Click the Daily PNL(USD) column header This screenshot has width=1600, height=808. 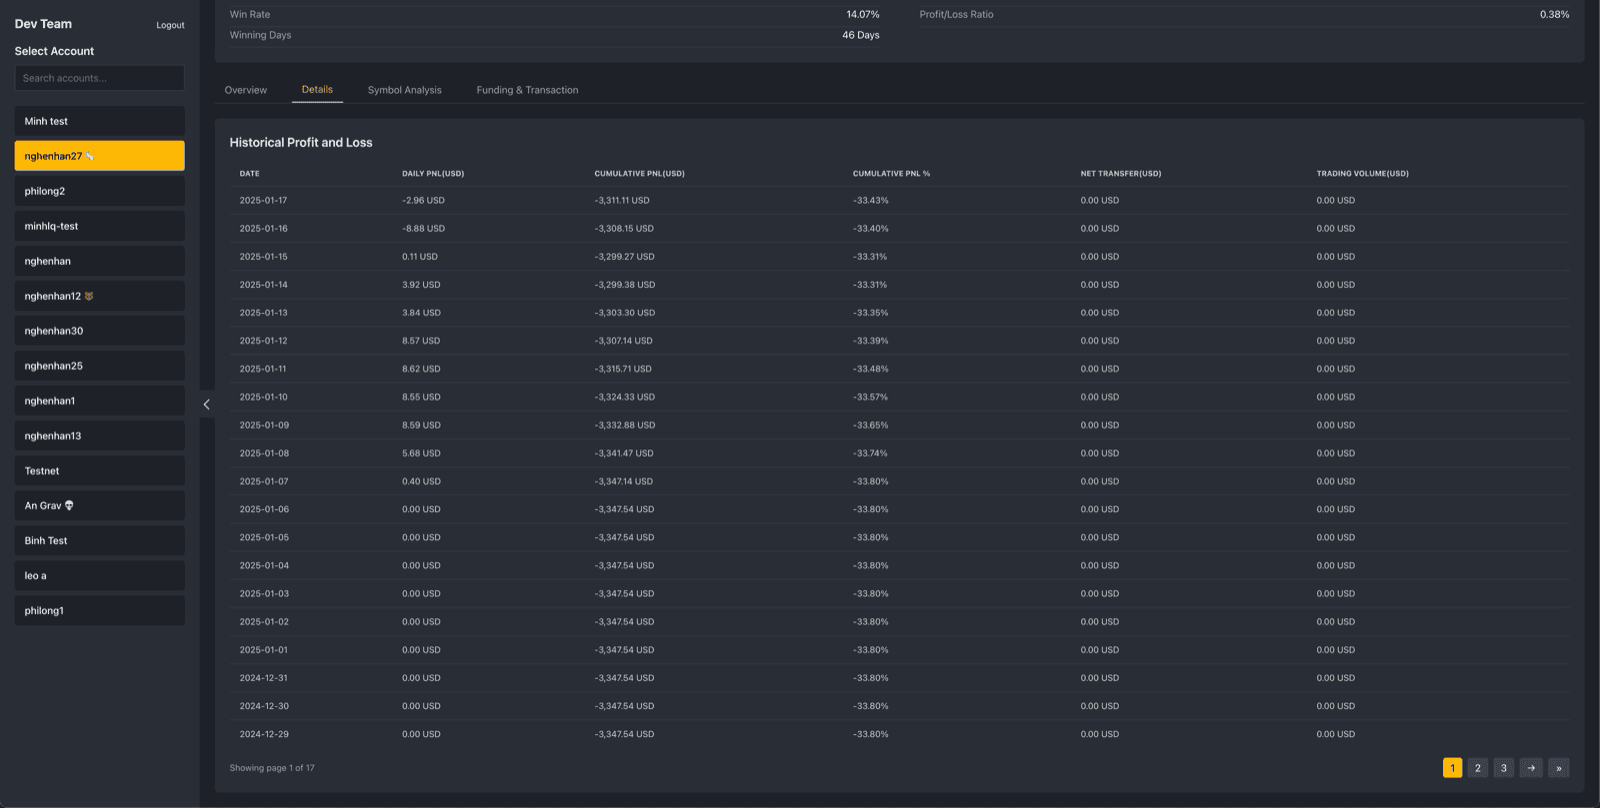point(433,174)
